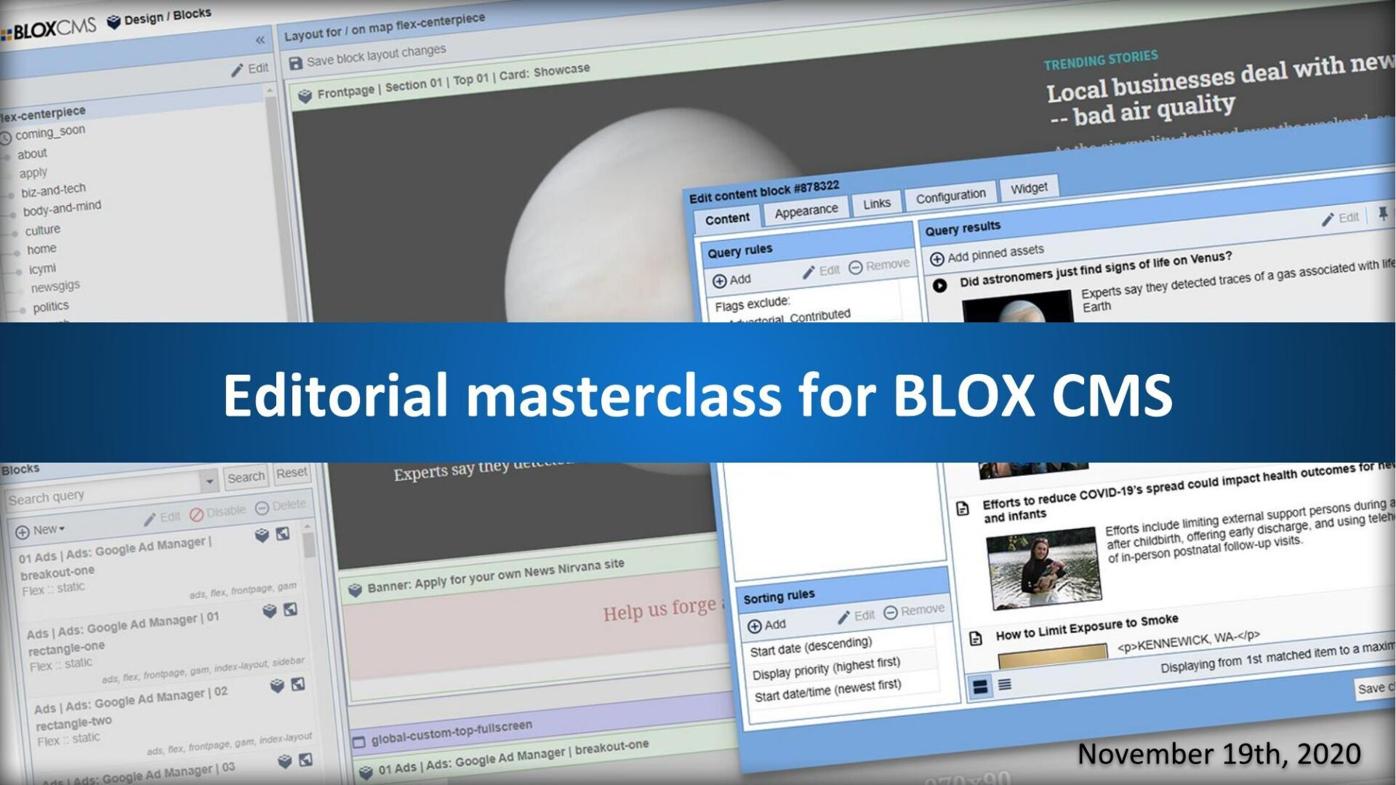
Task: Click Edit under Query rules
Action: coord(821,271)
